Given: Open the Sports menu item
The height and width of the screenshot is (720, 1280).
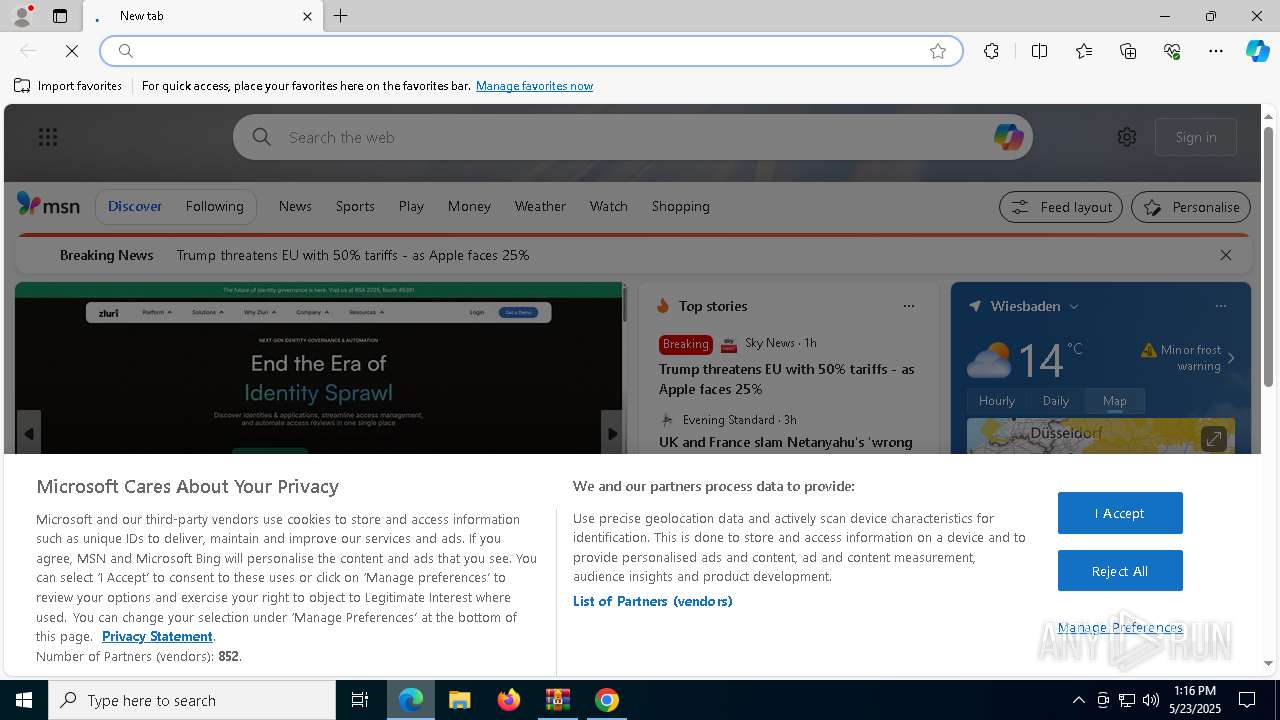Looking at the screenshot, I should point(355,206).
